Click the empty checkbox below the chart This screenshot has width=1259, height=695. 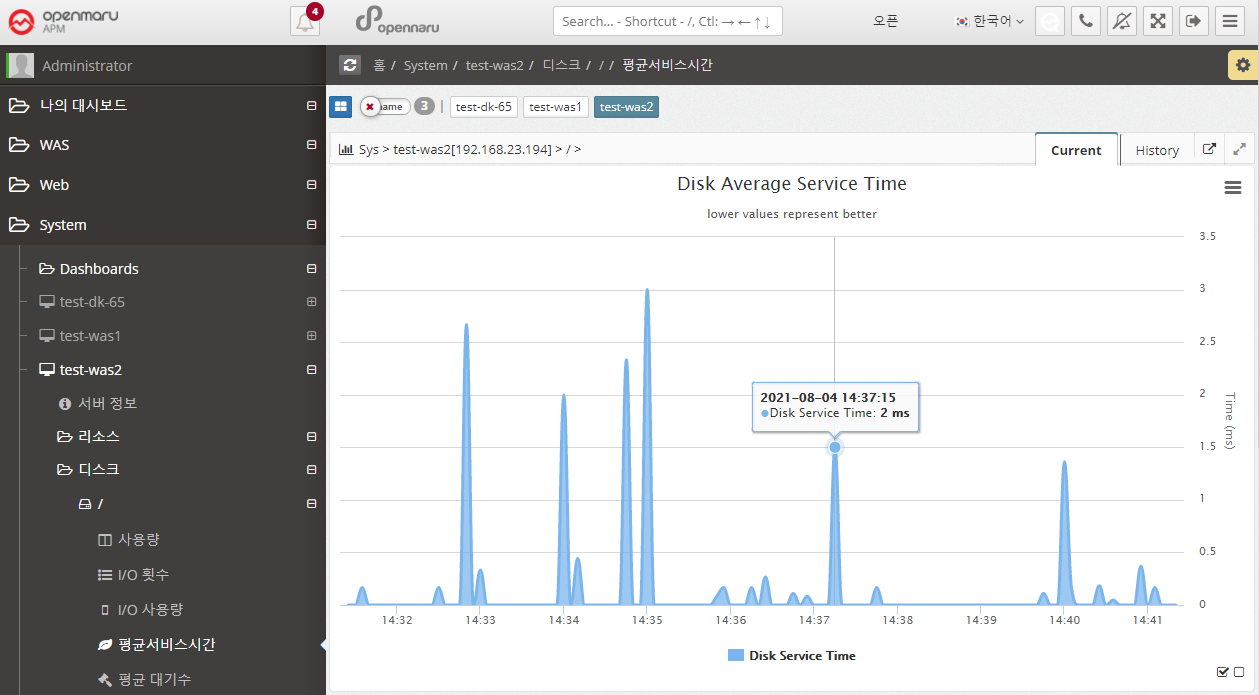pyautogui.click(x=1239, y=672)
